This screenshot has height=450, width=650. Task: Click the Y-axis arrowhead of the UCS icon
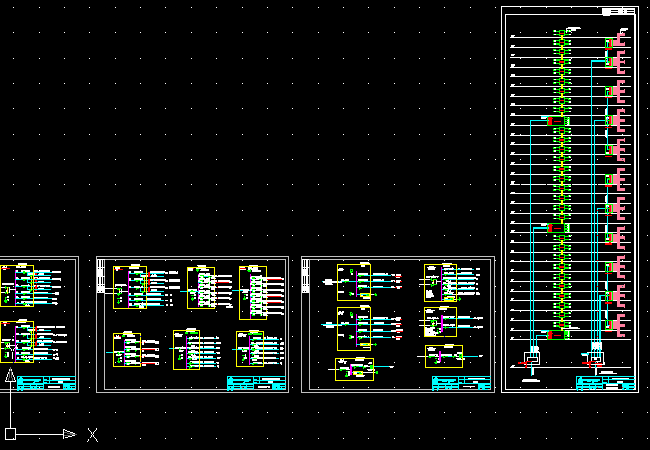[10, 376]
